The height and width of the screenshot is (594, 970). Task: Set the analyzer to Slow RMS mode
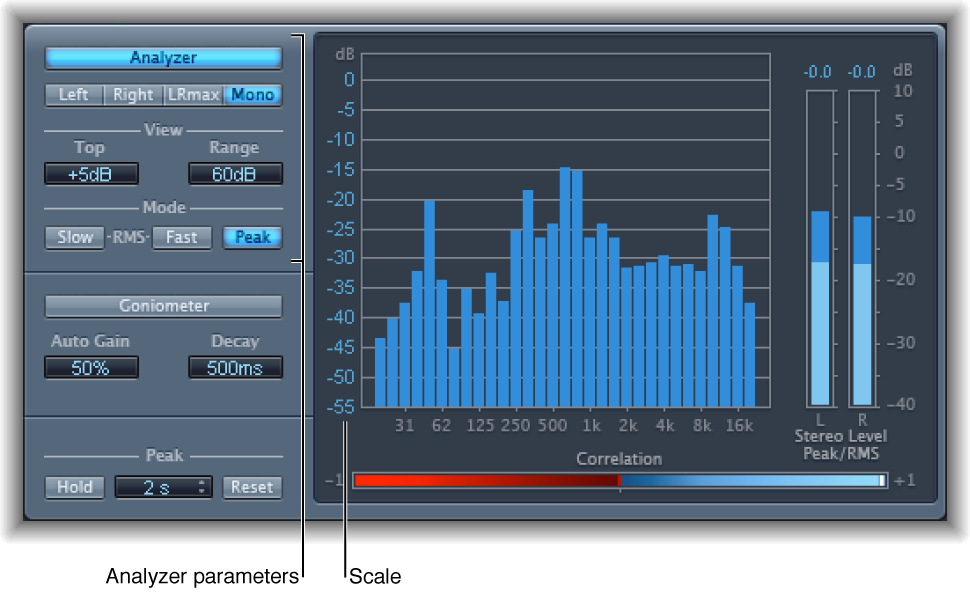74,237
